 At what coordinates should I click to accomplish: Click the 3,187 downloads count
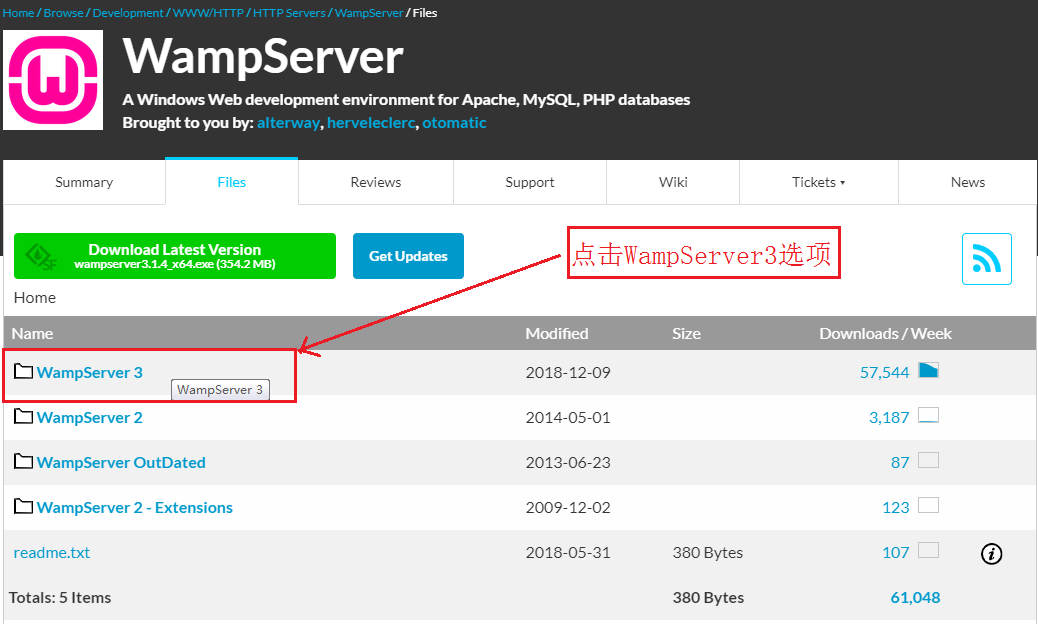[889, 418]
